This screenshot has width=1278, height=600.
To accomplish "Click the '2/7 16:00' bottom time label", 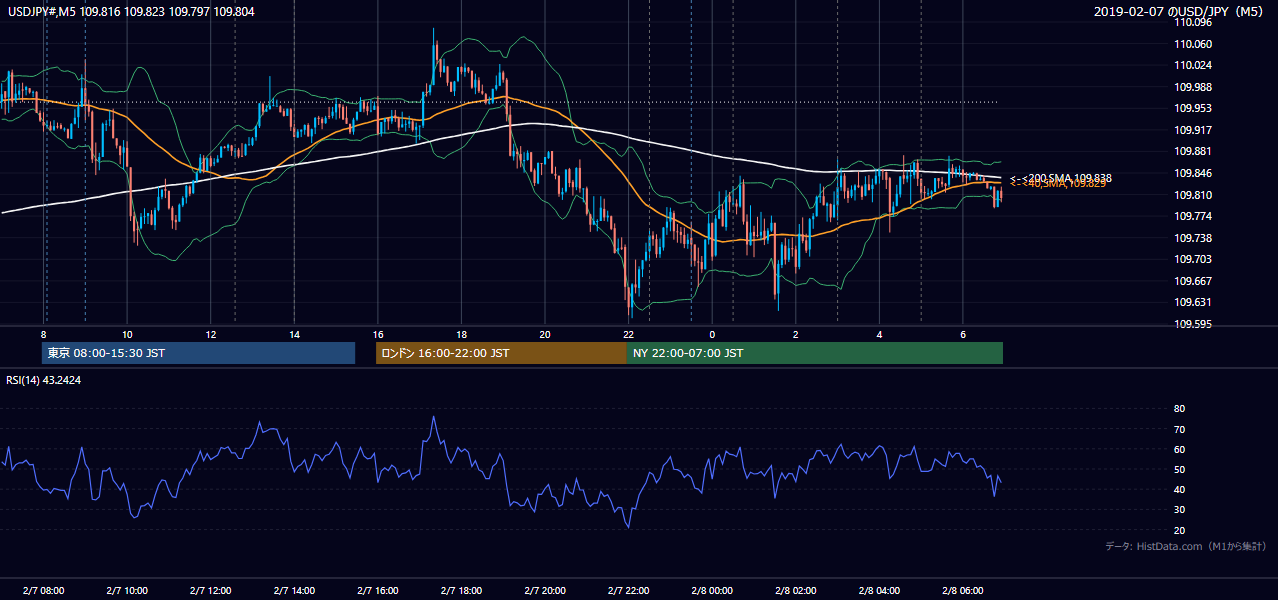I will click(x=378, y=591).
